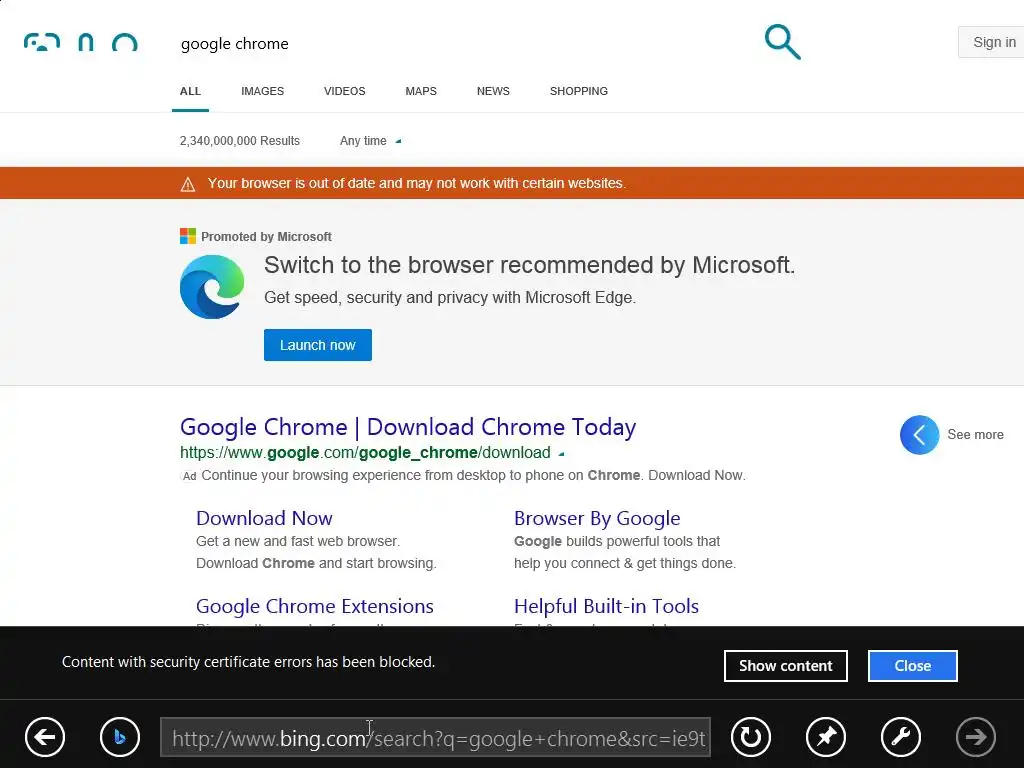This screenshot has width=1024, height=768.
Task: Click the Content with security certificate errors message
Action: click(x=248, y=662)
